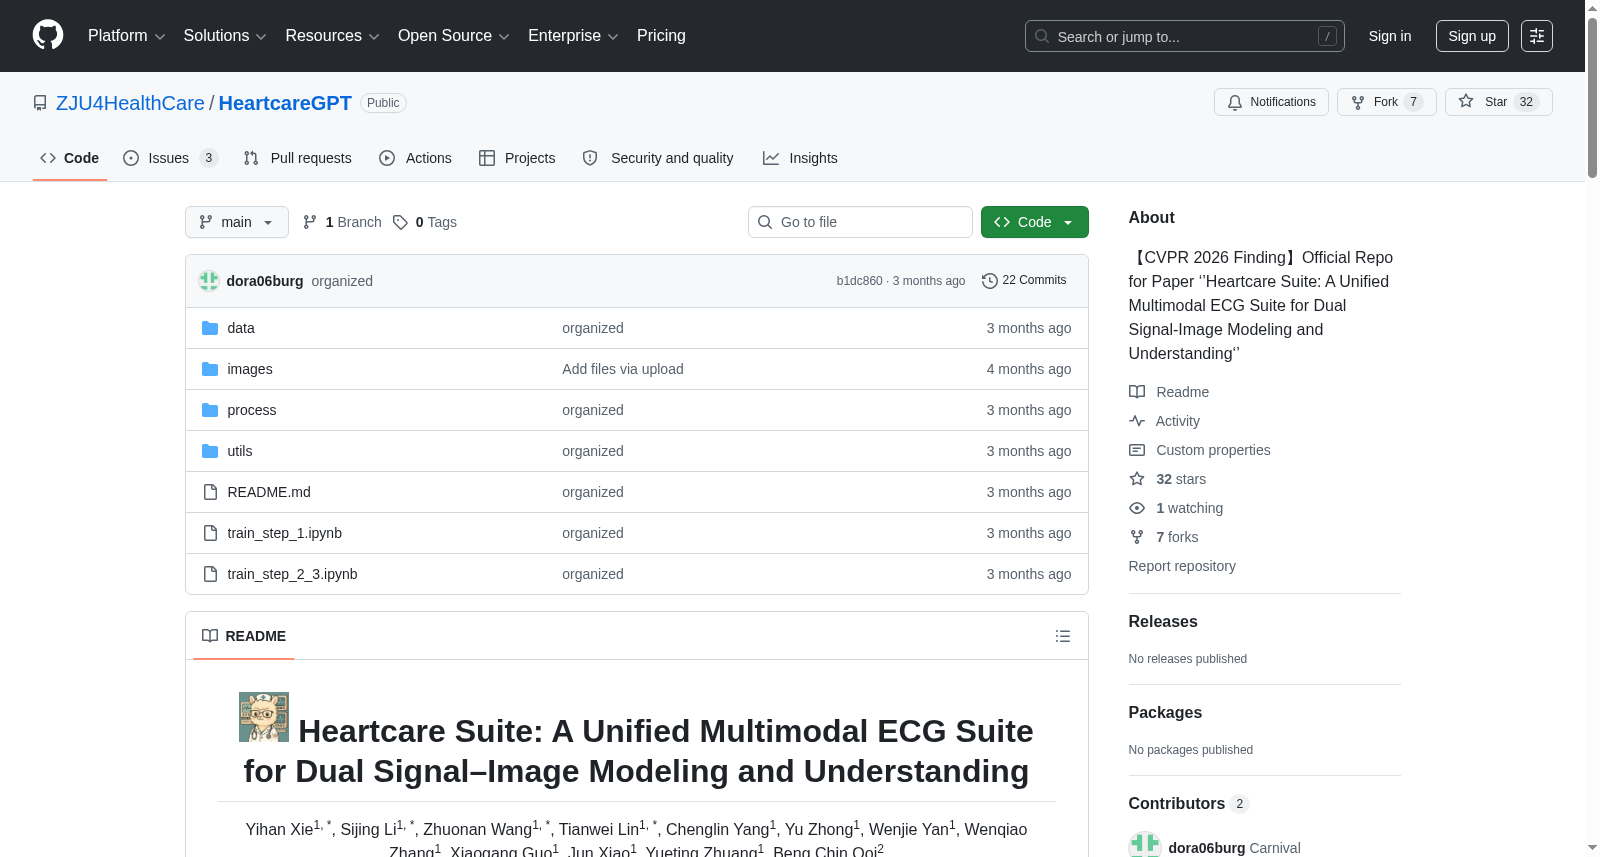
Task: Click the train_step_1.ipynb file icon
Action: [x=210, y=533]
